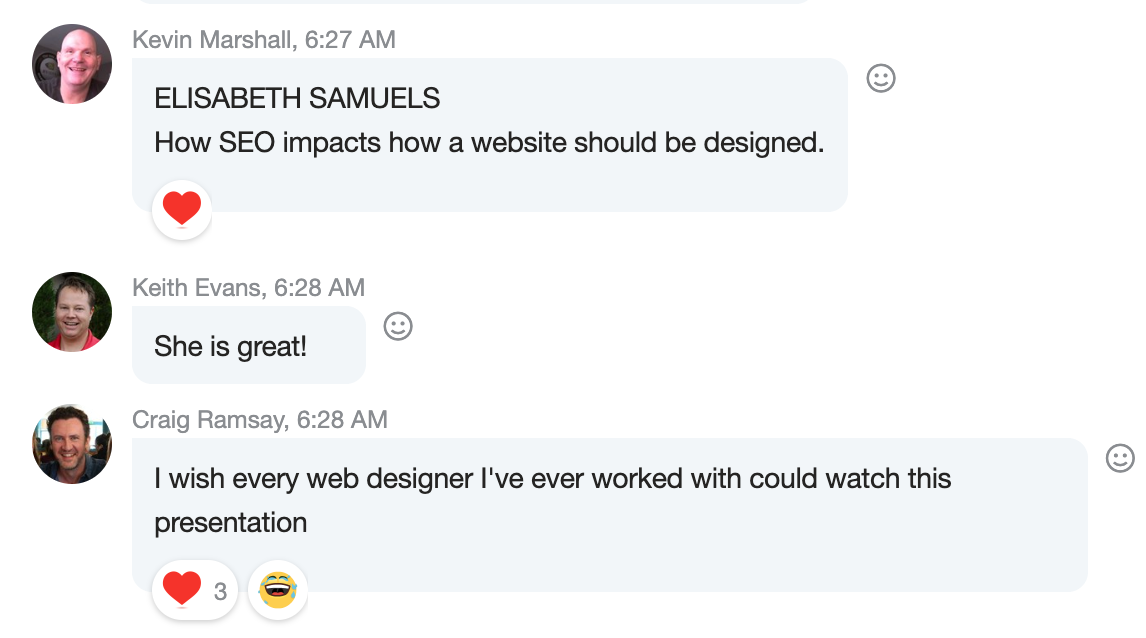Click the reaction count 3 beside the heart
Image resolution: width=1146 pixels, height=638 pixels.
pyautogui.click(x=220, y=591)
